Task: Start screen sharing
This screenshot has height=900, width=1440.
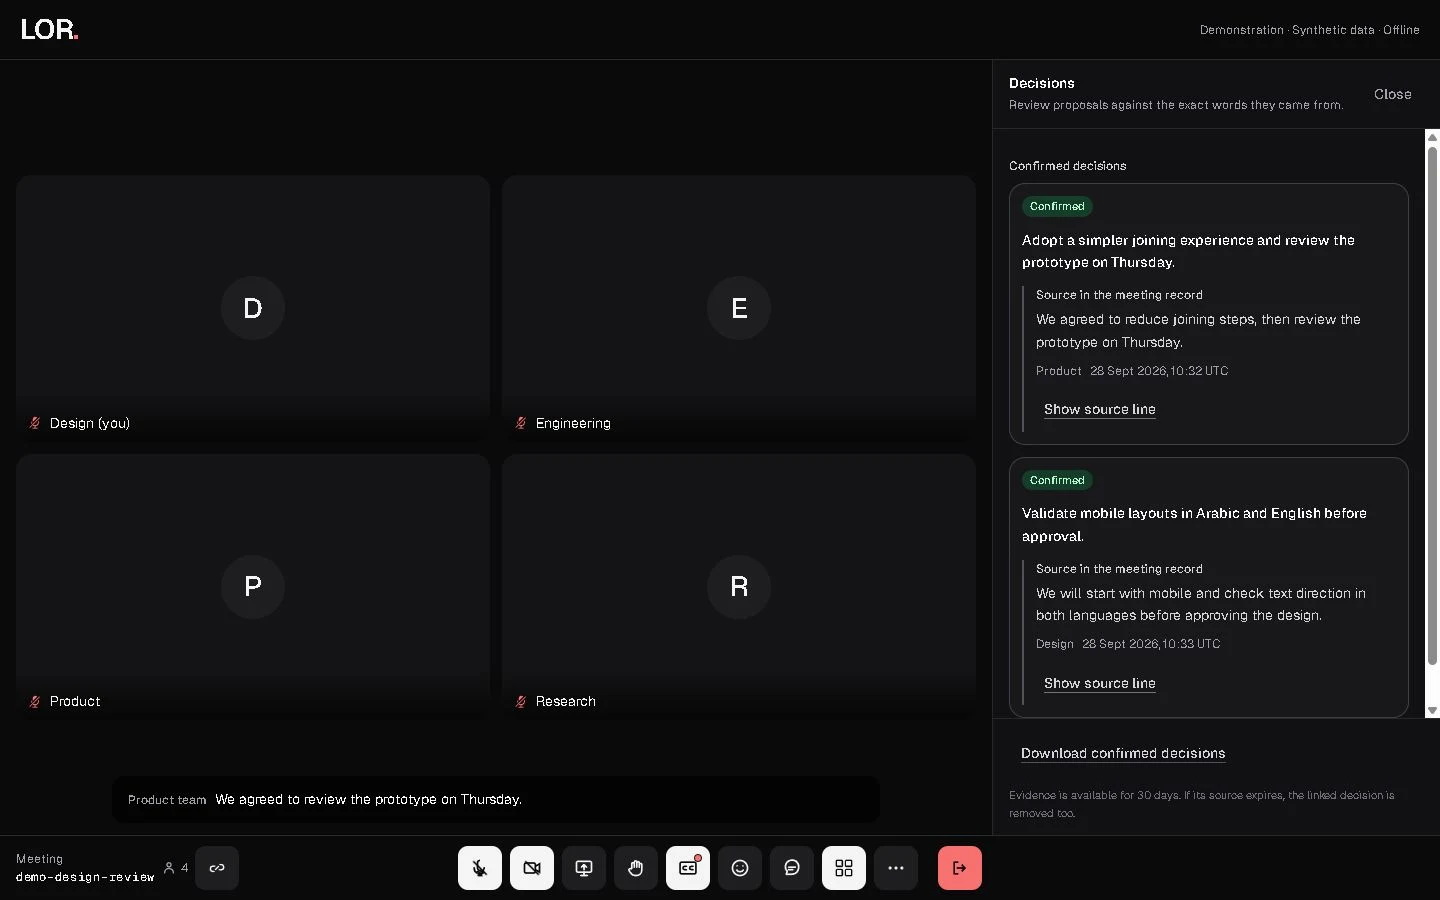Action: tap(584, 868)
